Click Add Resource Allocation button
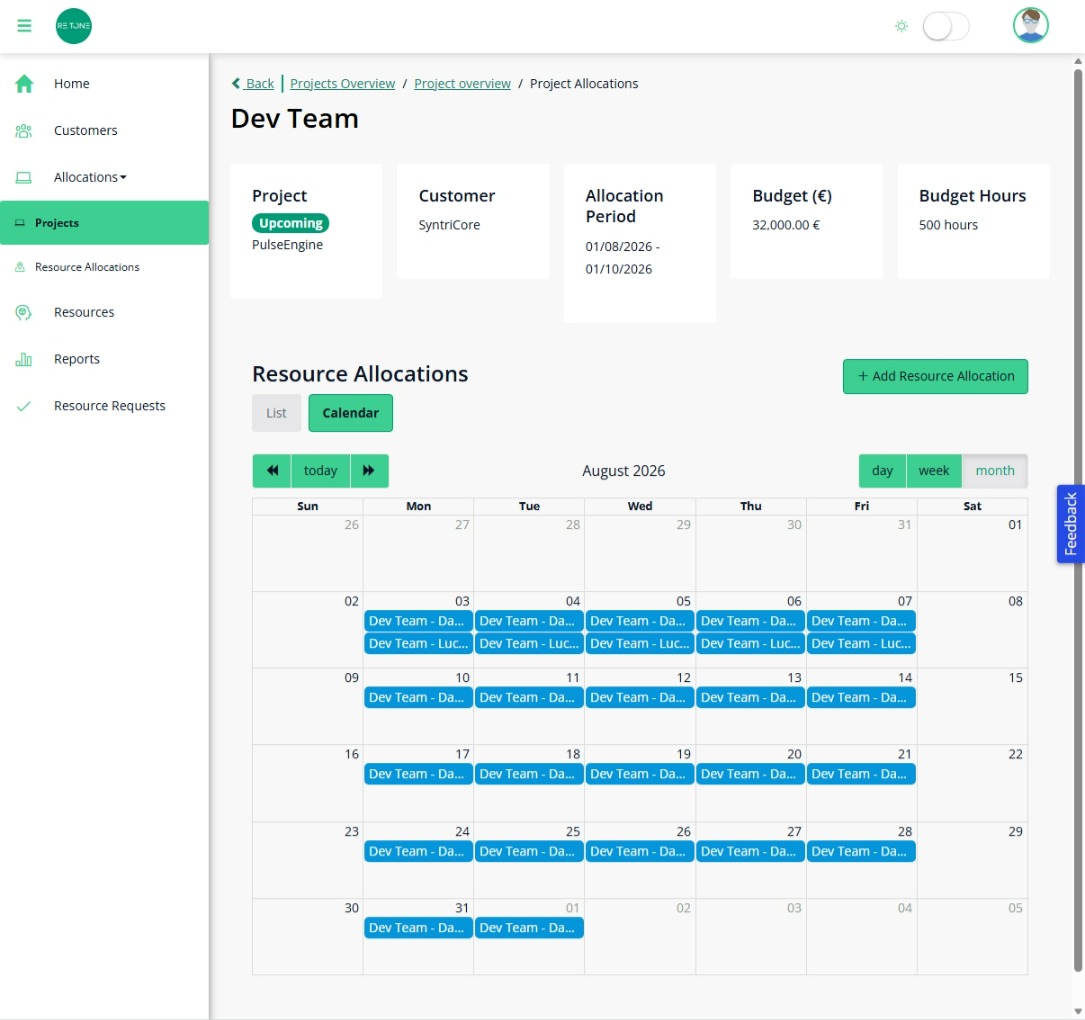Image resolution: width=1085 pixels, height=1020 pixels. 935,376
